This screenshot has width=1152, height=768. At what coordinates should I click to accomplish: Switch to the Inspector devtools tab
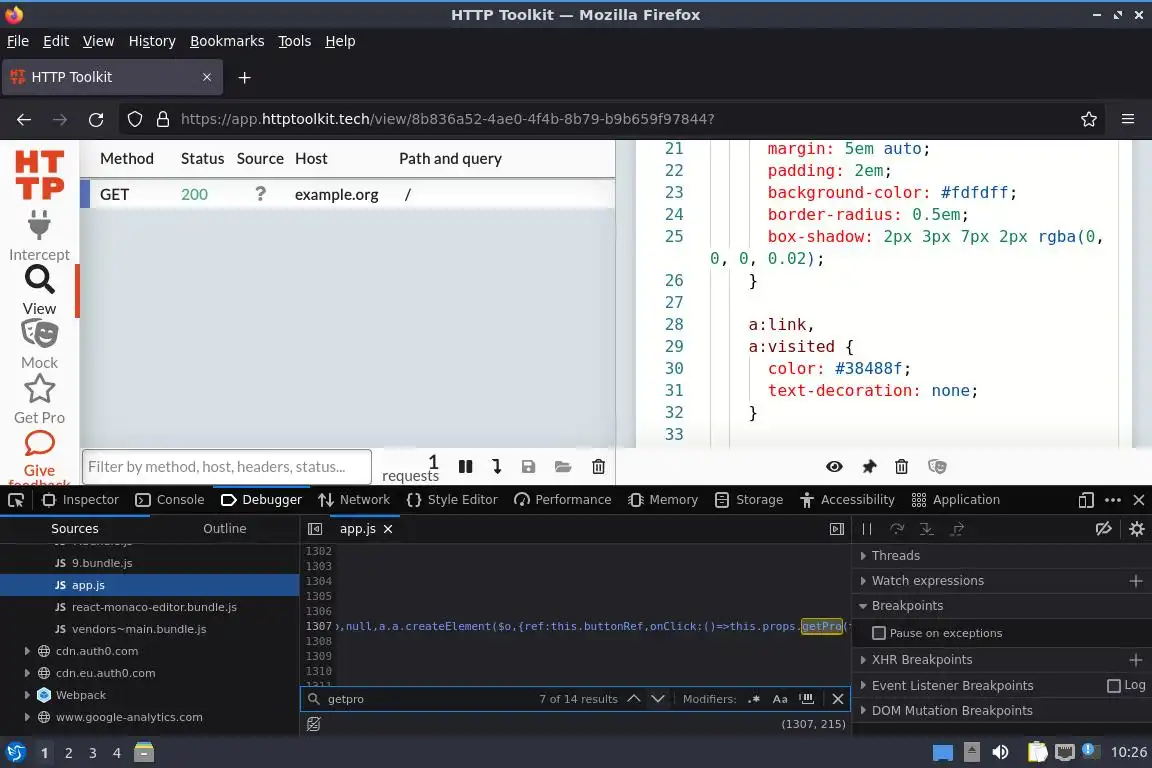tap(80, 500)
